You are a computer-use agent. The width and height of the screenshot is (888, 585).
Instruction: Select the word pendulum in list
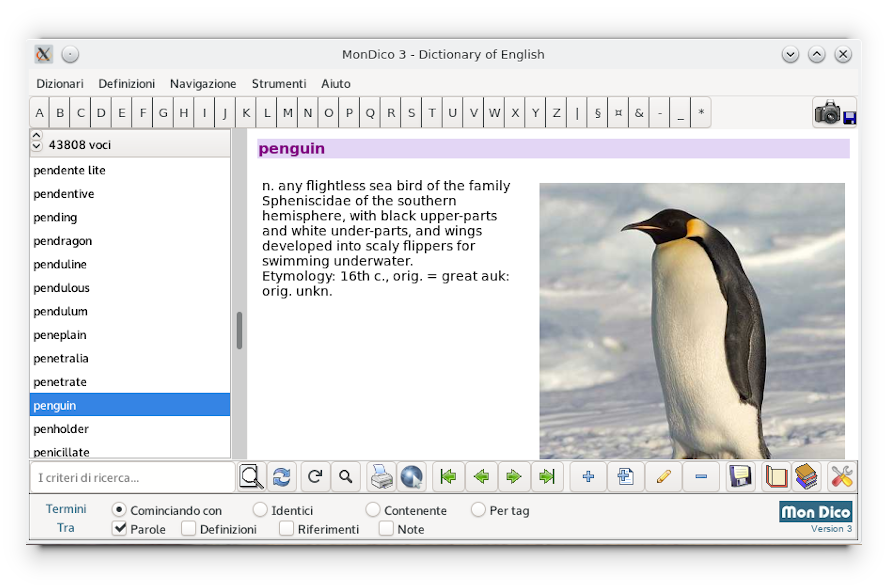pos(130,311)
